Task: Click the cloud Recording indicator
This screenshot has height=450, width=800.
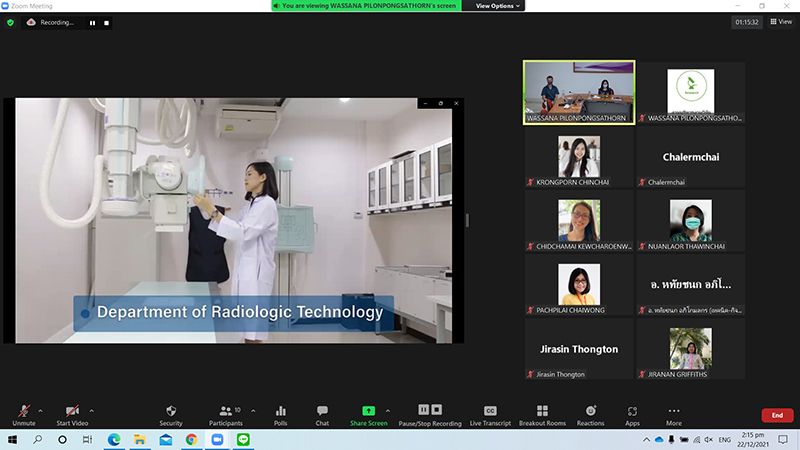Action: pyautogui.click(x=51, y=22)
